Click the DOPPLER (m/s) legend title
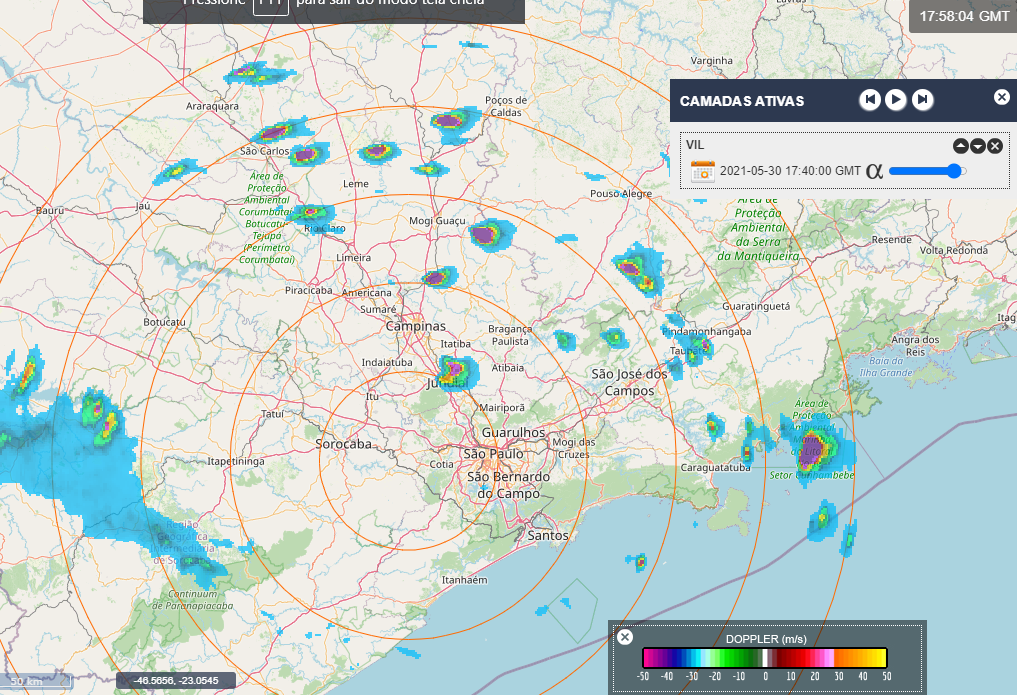Image resolution: width=1017 pixels, height=695 pixels. [766, 639]
